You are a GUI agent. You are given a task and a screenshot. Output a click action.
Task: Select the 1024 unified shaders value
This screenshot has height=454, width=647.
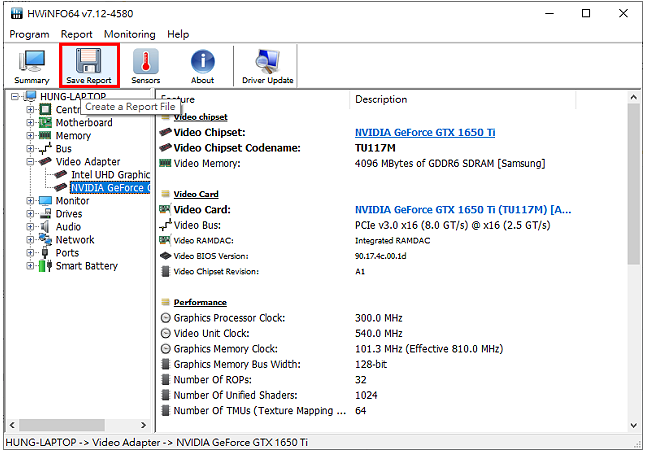[x=366, y=395]
